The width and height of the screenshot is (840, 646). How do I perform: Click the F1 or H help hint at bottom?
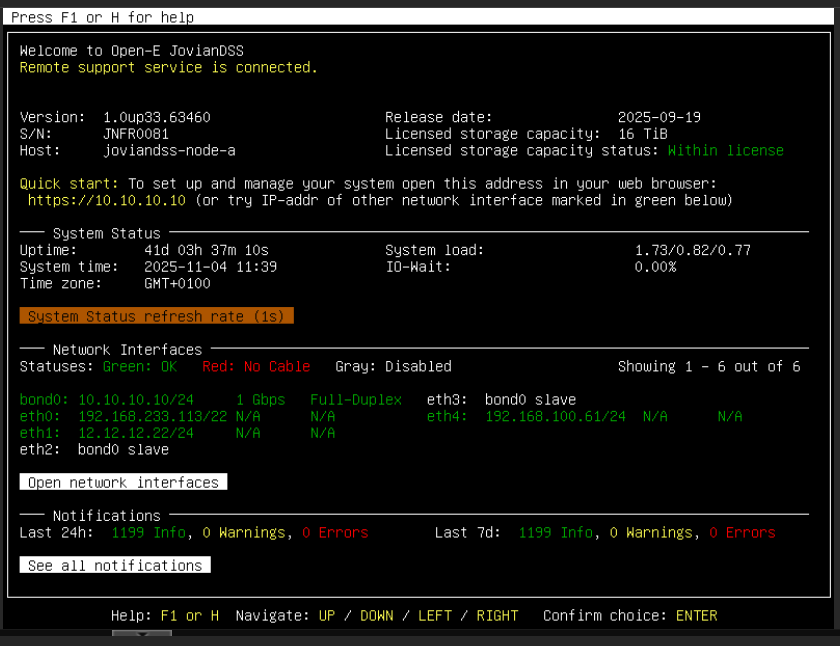click(189, 615)
